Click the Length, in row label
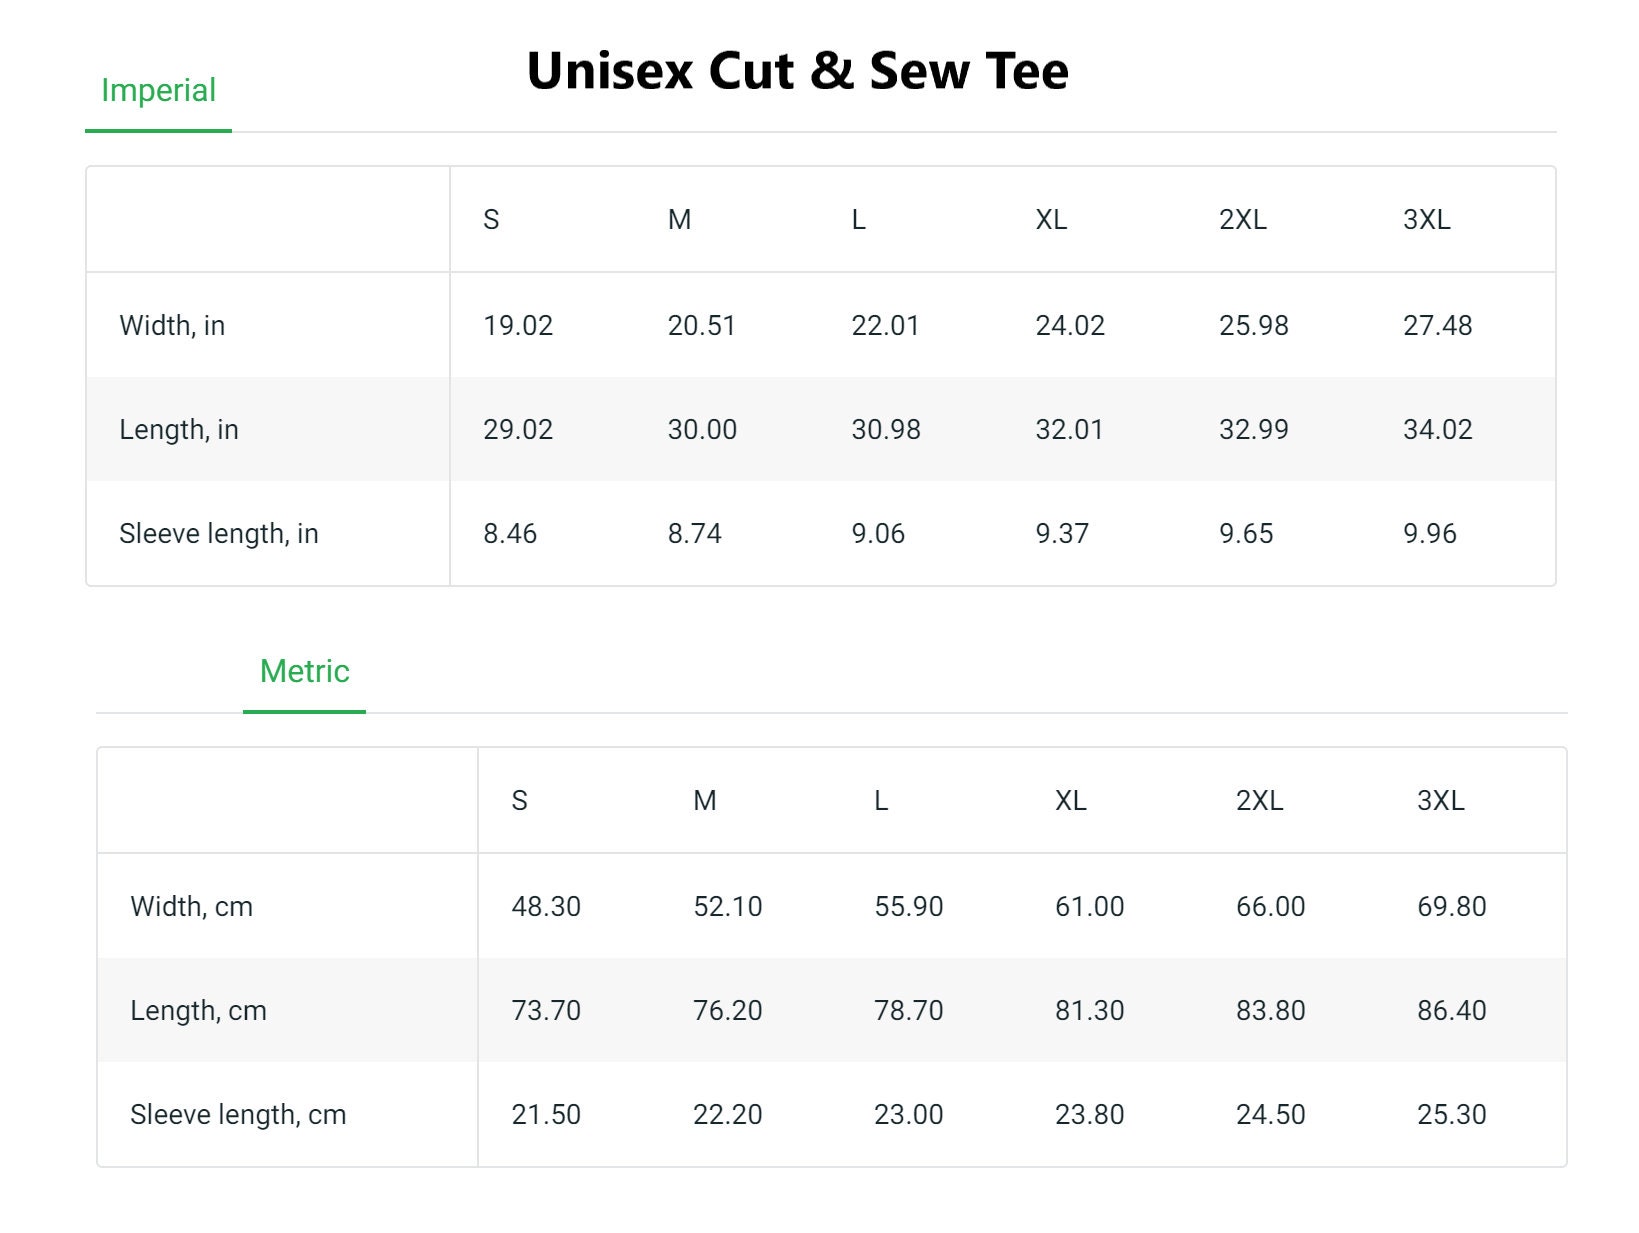1639x1233 pixels. (x=179, y=430)
